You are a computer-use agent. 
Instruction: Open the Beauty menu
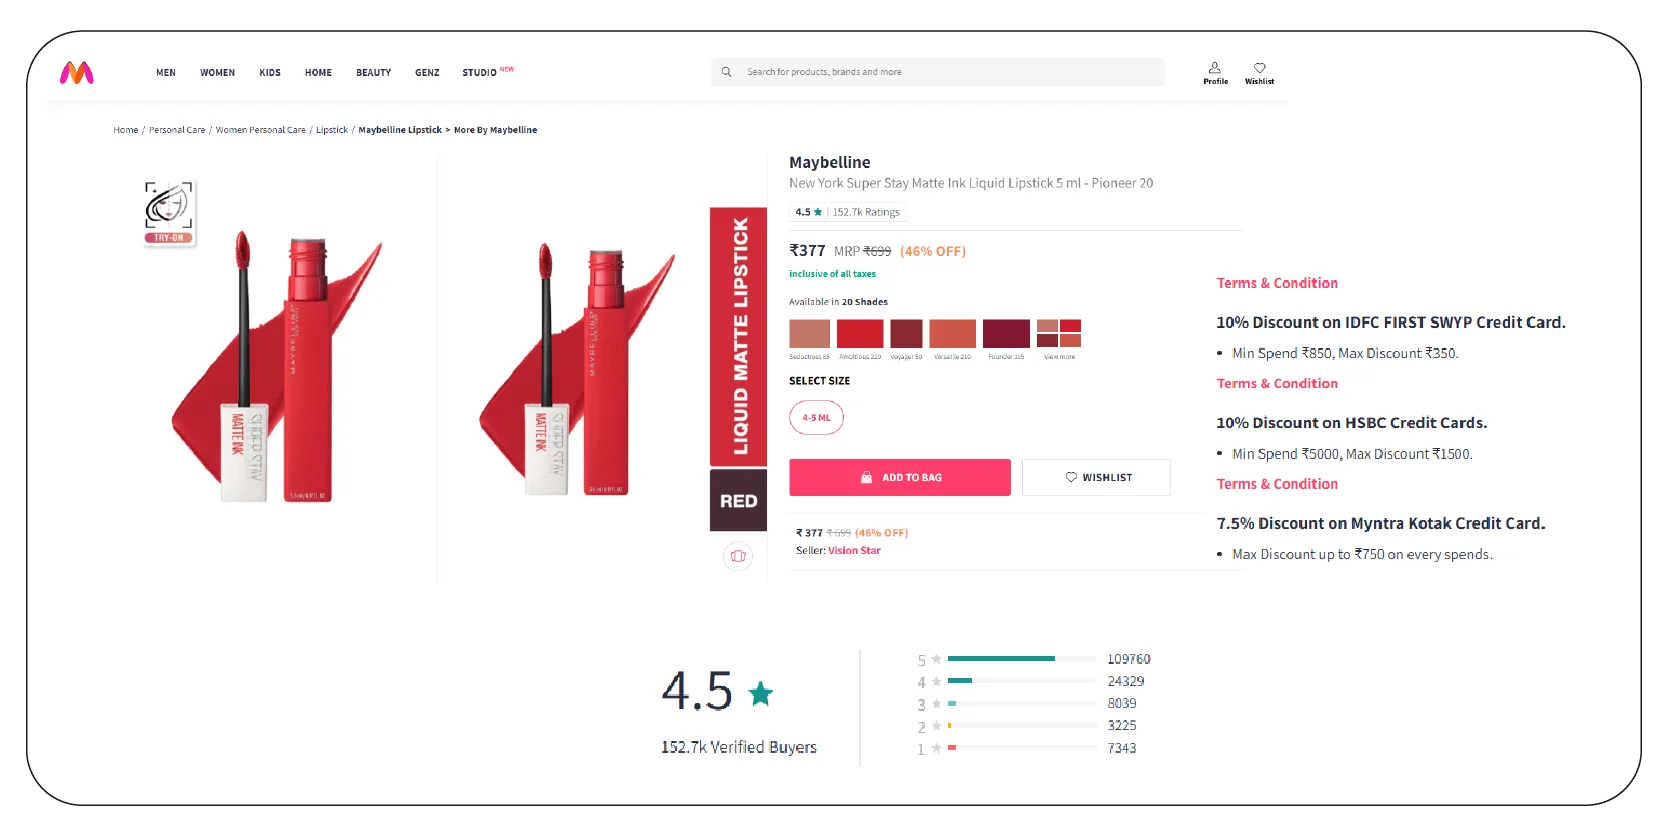pos(373,73)
